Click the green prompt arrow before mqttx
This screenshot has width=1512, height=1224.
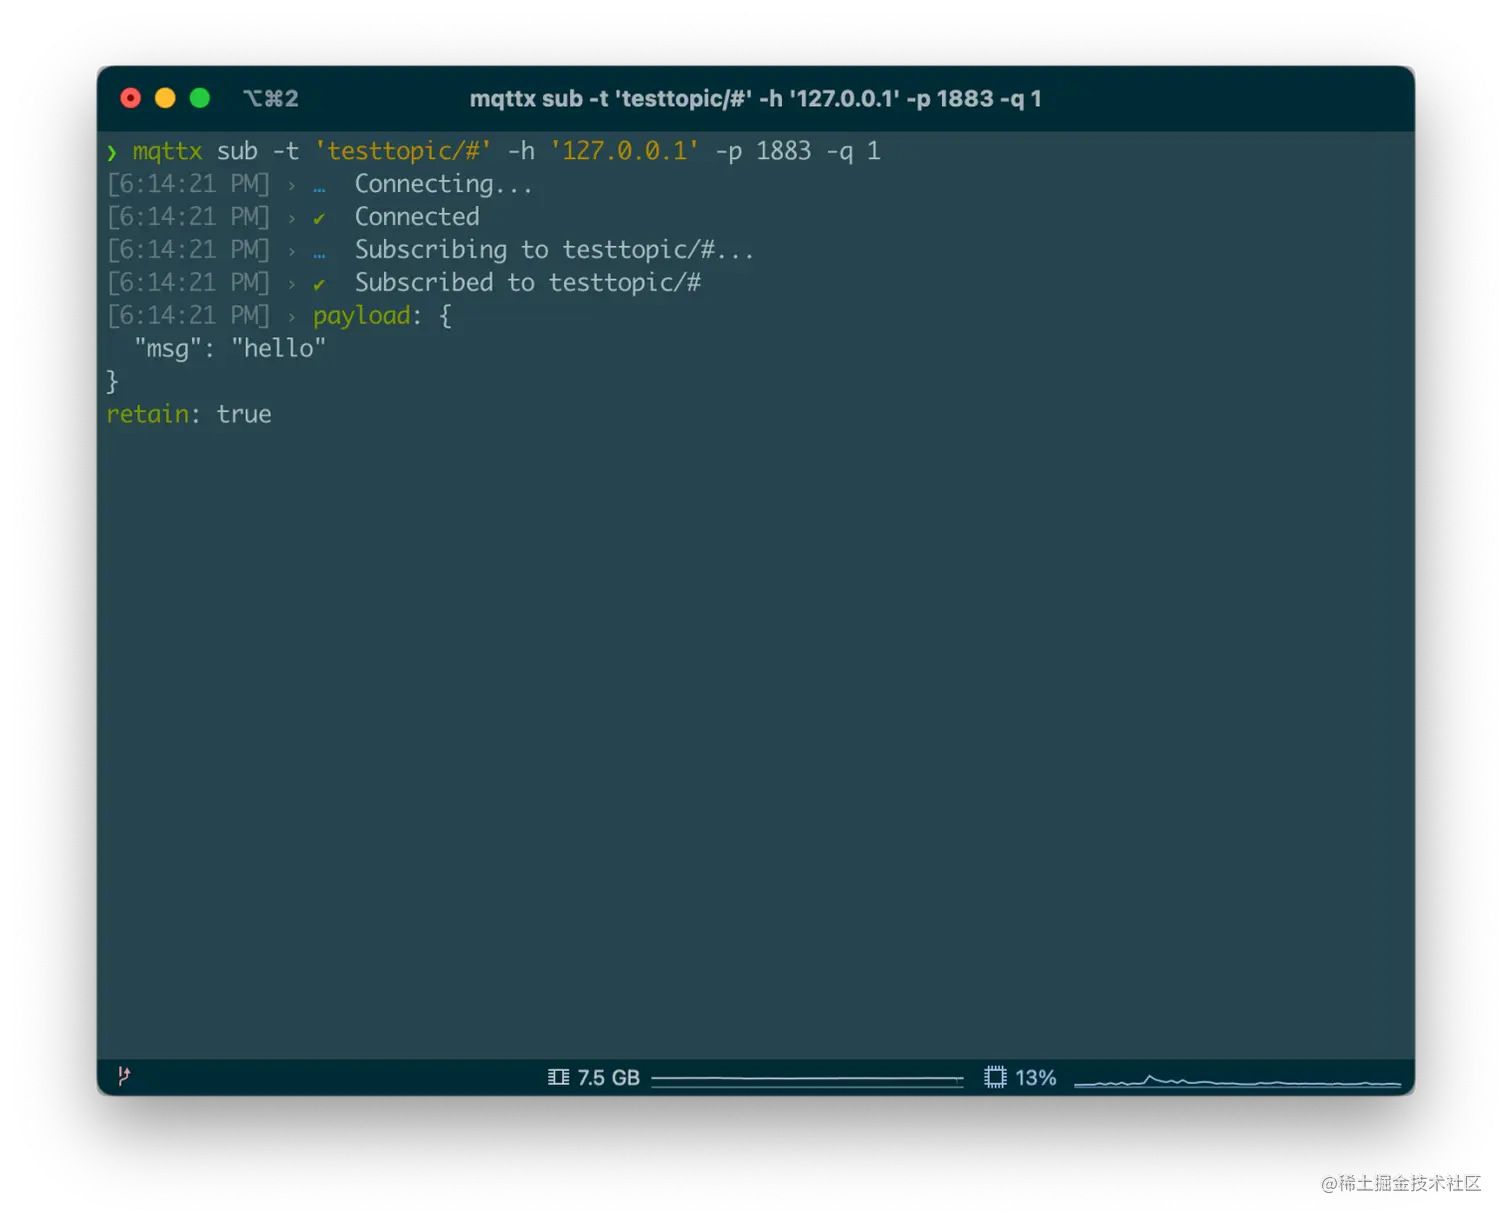pos(112,151)
